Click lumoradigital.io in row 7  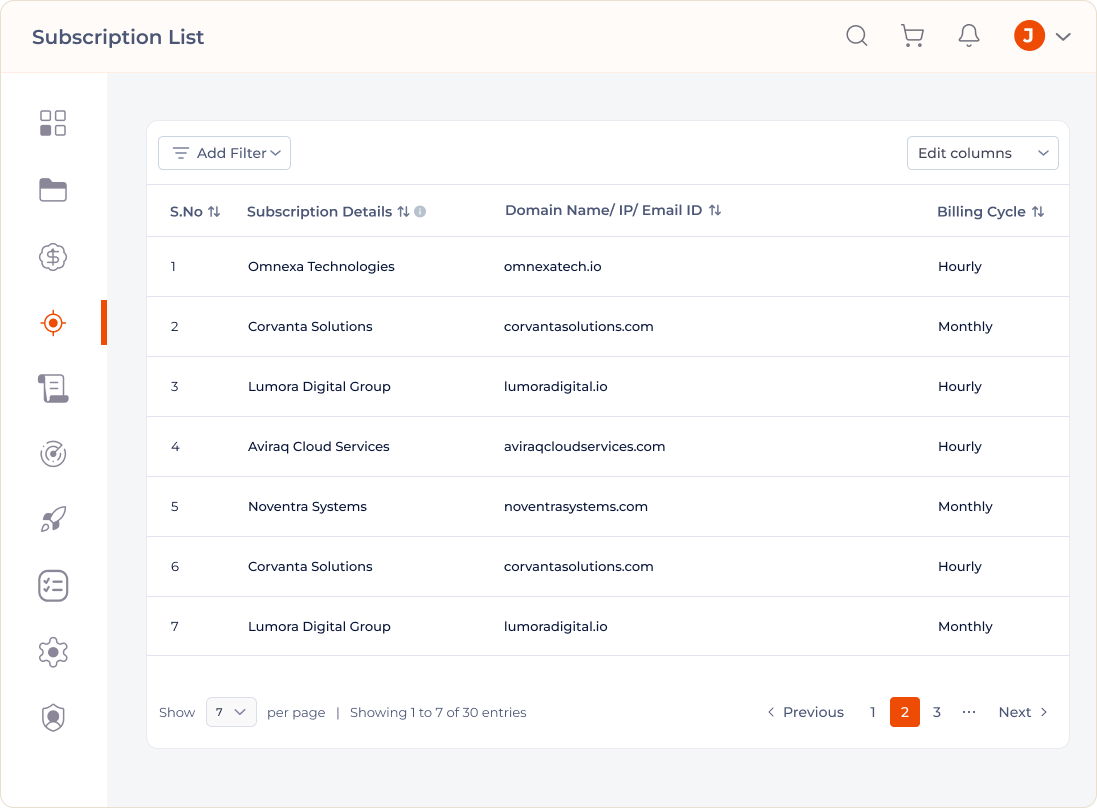coord(555,627)
